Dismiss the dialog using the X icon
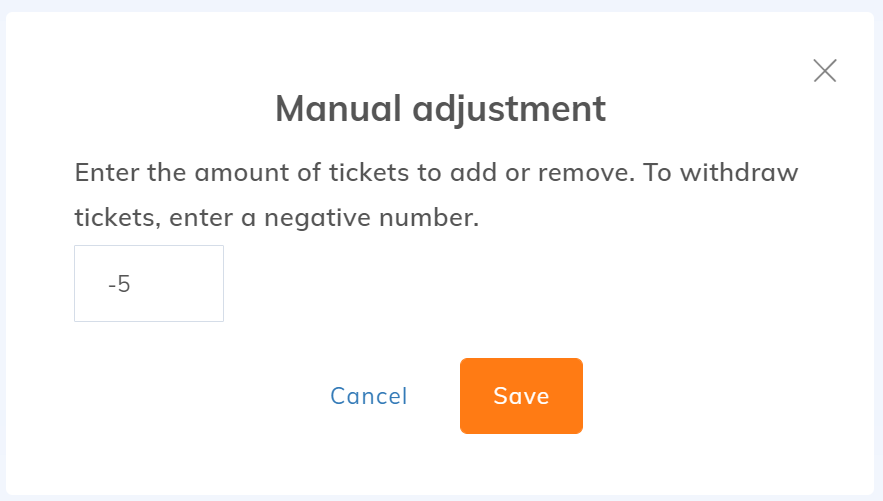This screenshot has height=501, width=883. 824,70
